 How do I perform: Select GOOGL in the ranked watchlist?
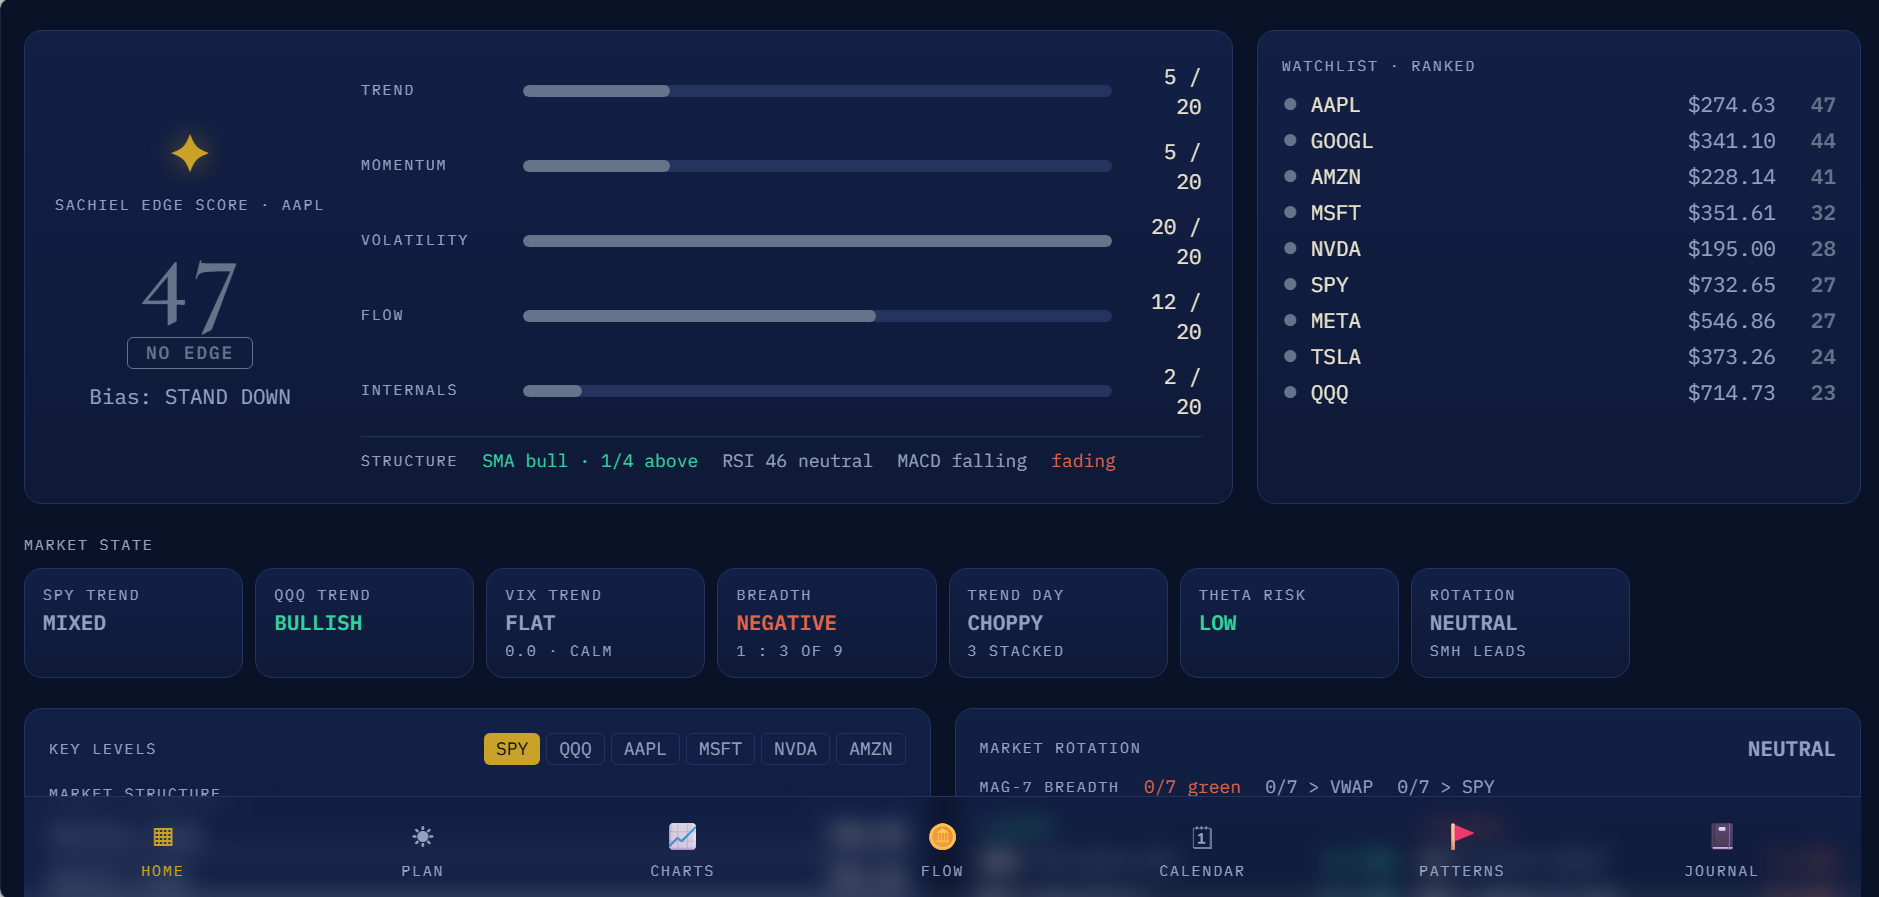1558,141
